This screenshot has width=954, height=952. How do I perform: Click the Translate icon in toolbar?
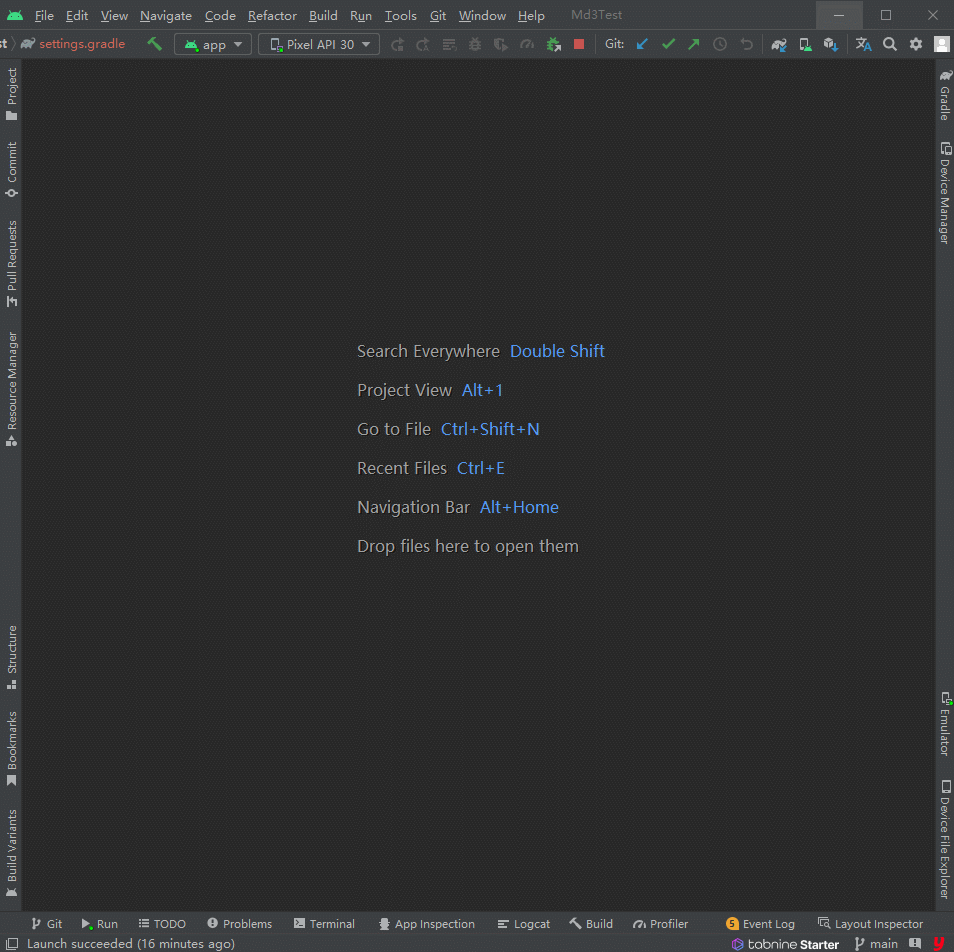click(863, 44)
